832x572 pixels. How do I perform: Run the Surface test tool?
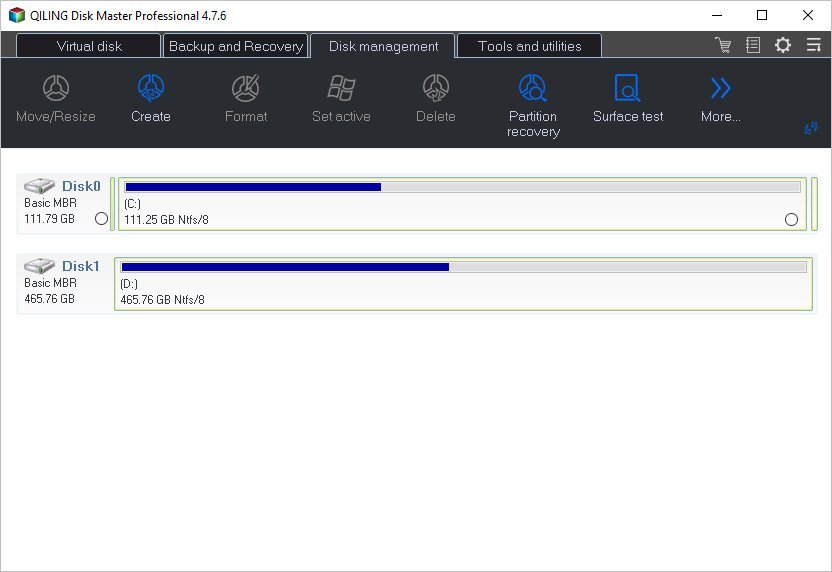628,99
